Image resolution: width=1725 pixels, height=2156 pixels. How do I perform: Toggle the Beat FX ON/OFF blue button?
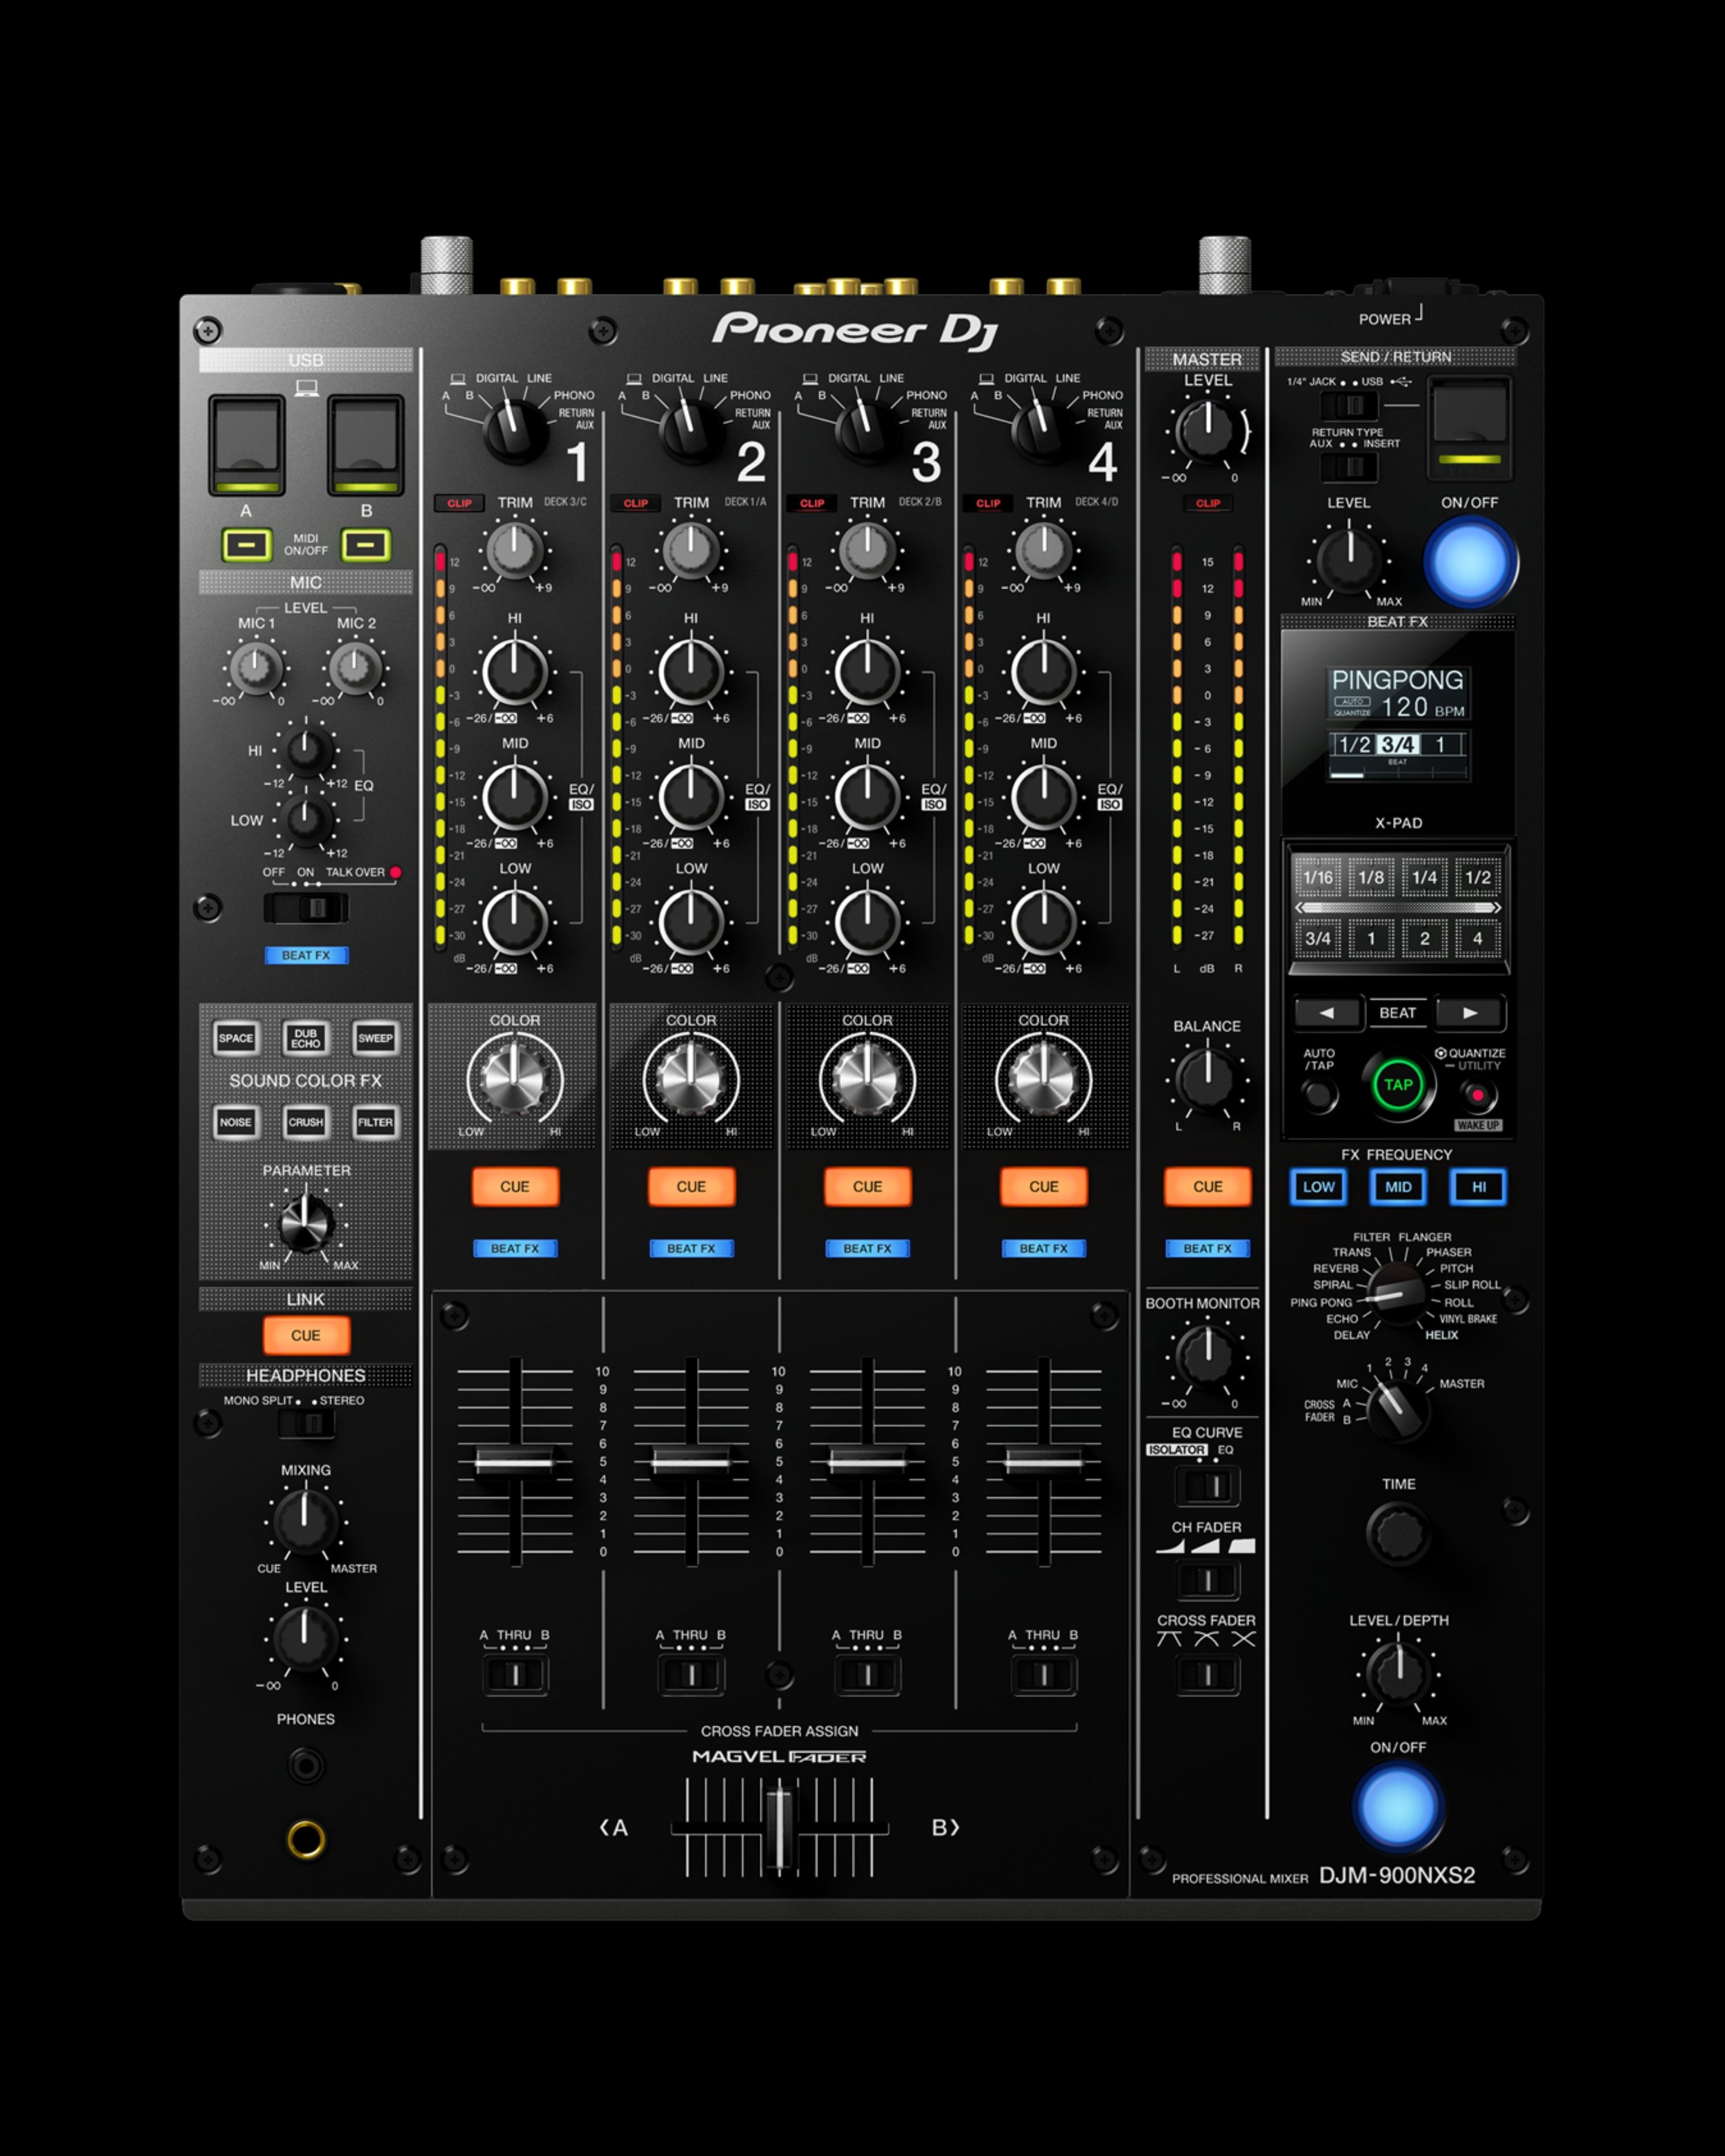tap(1398, 1808)
